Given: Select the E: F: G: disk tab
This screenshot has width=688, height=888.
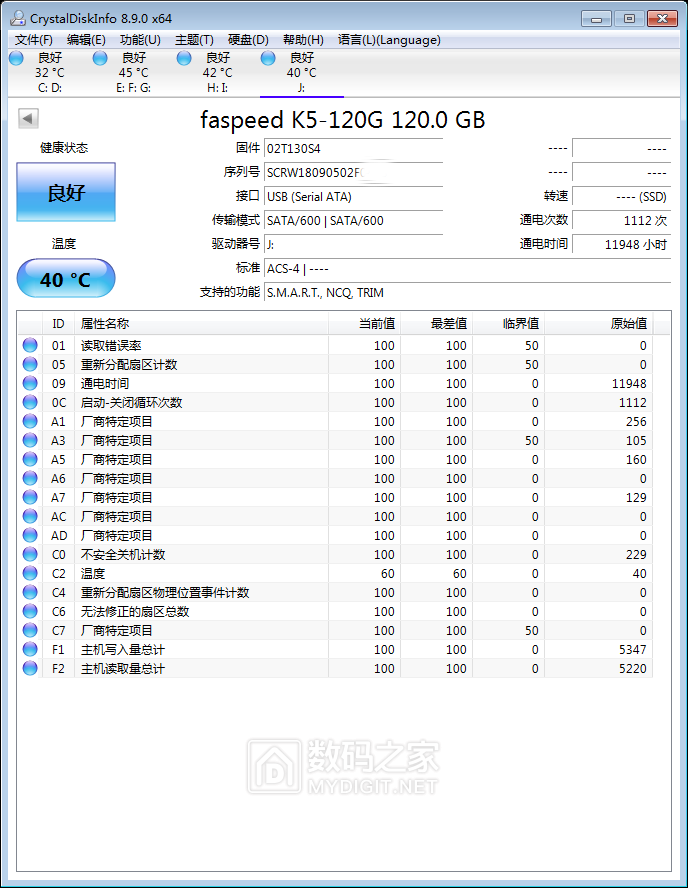Looking at the screenshot, I should pyautogui.click(x=134, y=72).
